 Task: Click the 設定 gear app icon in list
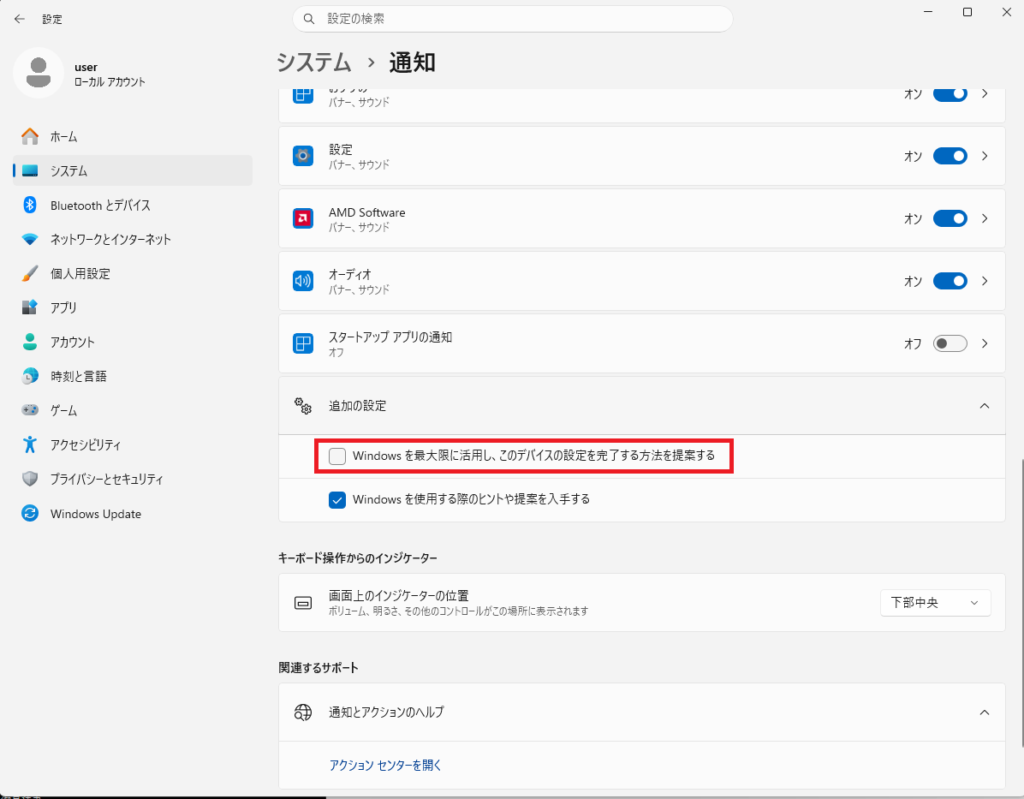tap(303, 156)
